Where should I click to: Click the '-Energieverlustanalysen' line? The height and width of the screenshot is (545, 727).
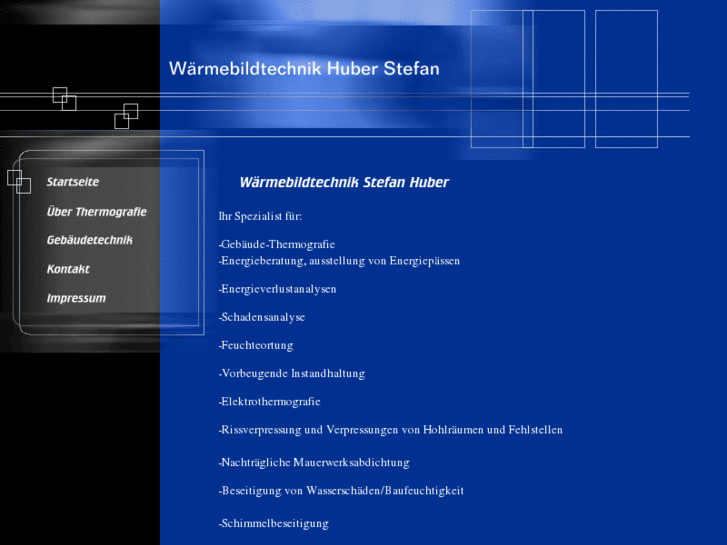tap(278, 289)
